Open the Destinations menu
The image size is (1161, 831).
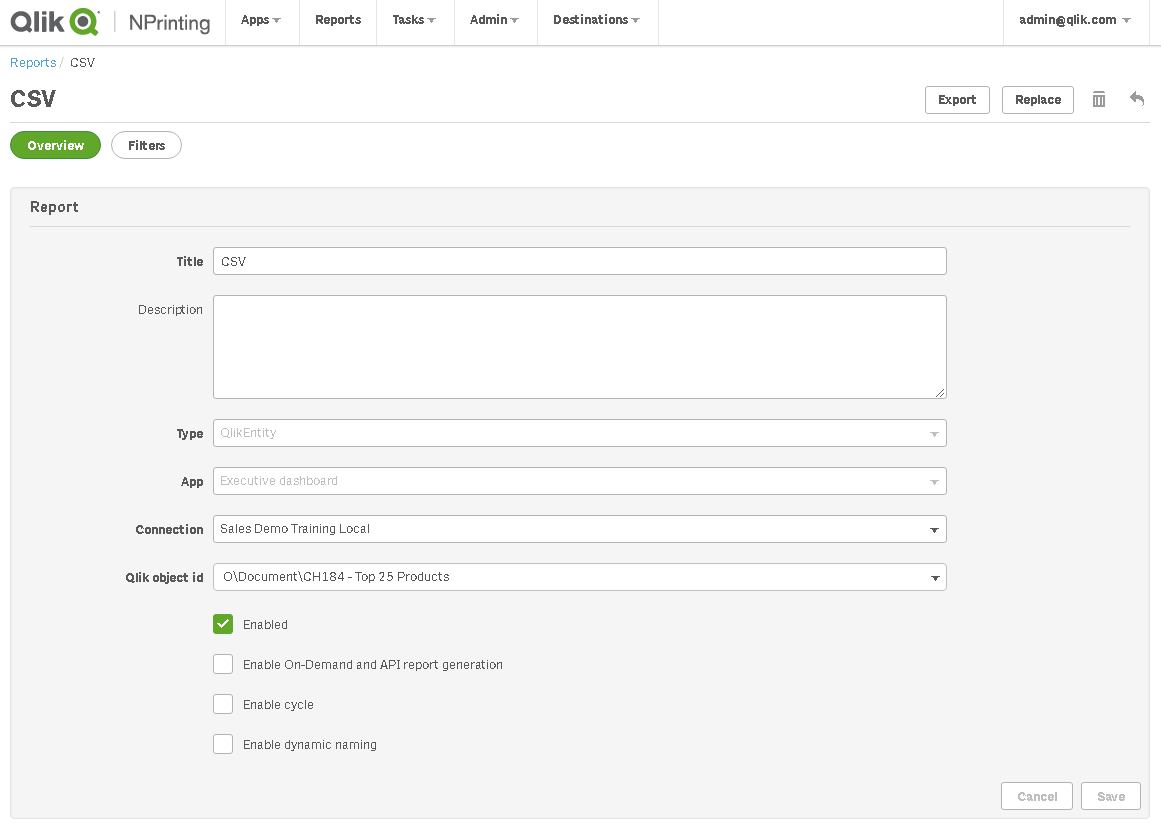(596, 20)
